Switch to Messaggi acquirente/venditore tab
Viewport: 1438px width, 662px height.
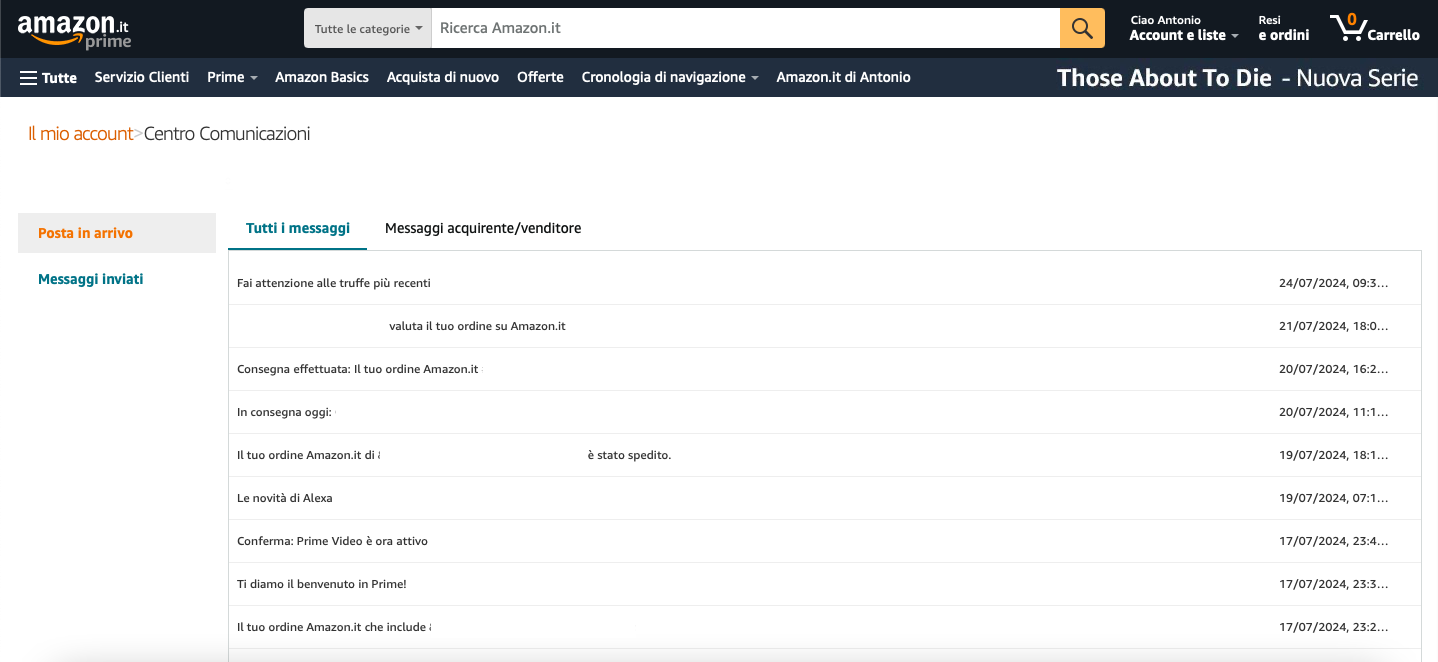click(x=483, y=228)
